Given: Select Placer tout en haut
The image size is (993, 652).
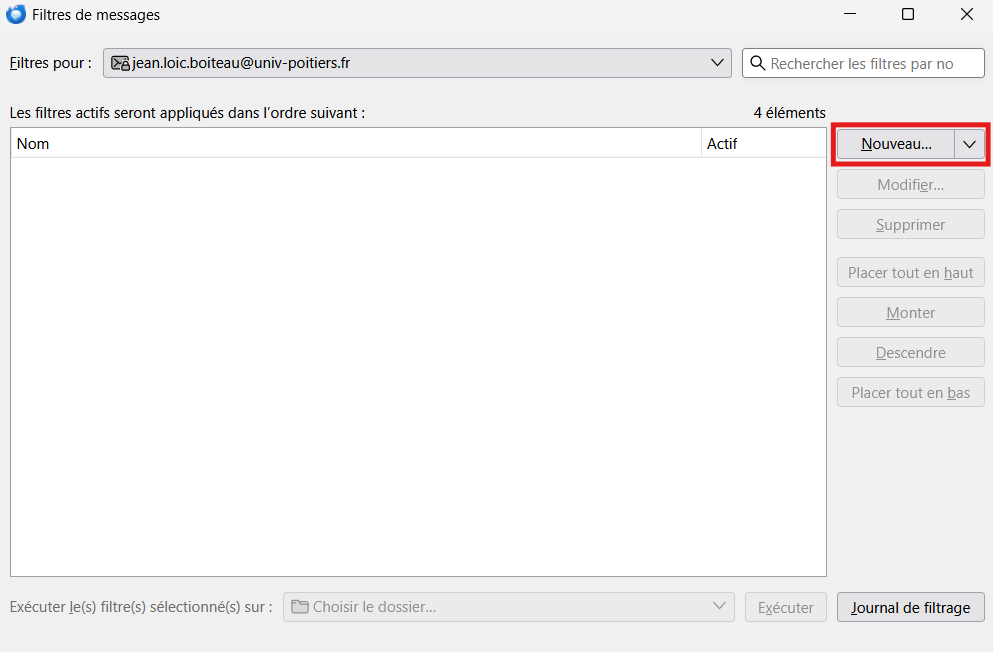Looking at the screenshot, I should 910,273.
